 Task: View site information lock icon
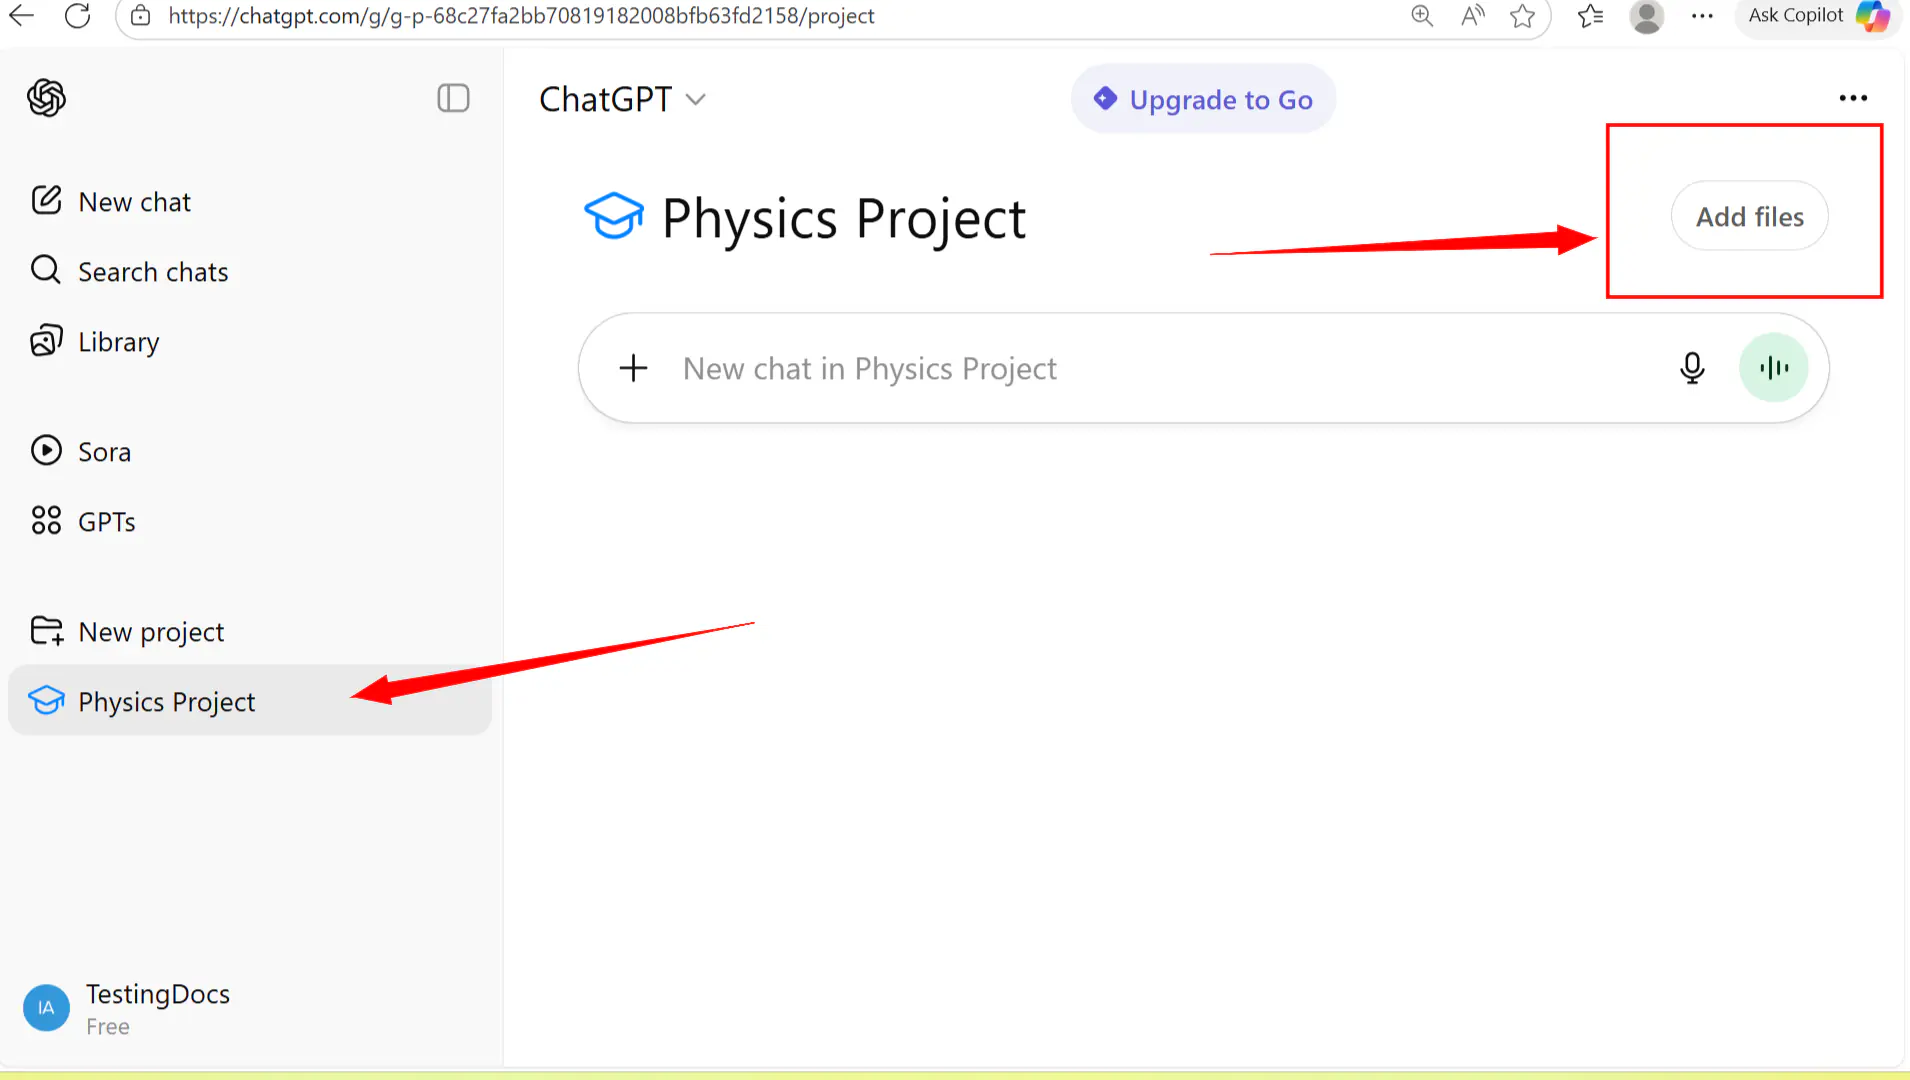(x=141, y=15)
